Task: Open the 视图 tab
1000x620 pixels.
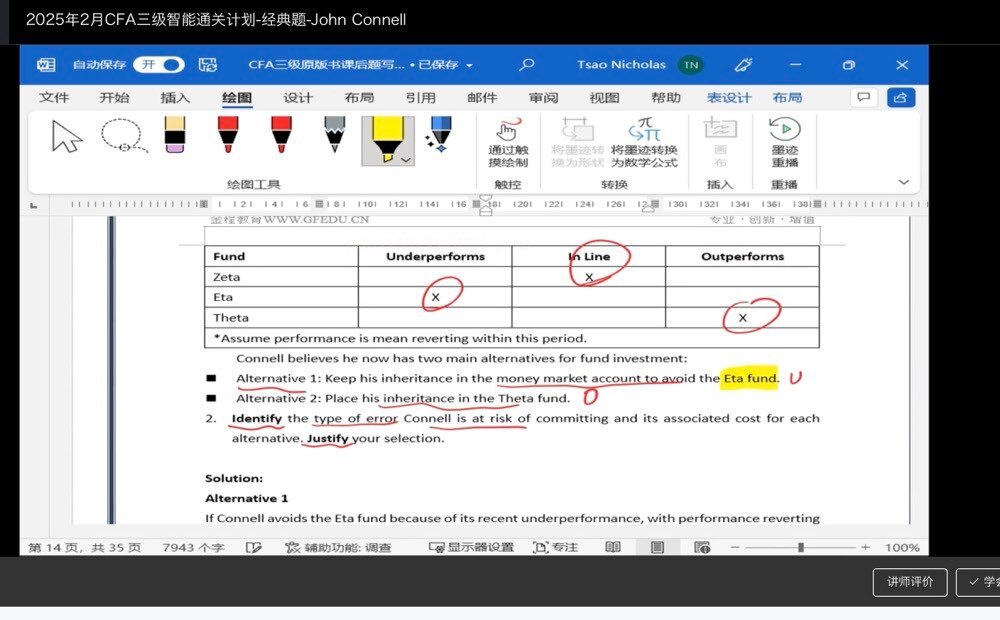Action: 604,98
